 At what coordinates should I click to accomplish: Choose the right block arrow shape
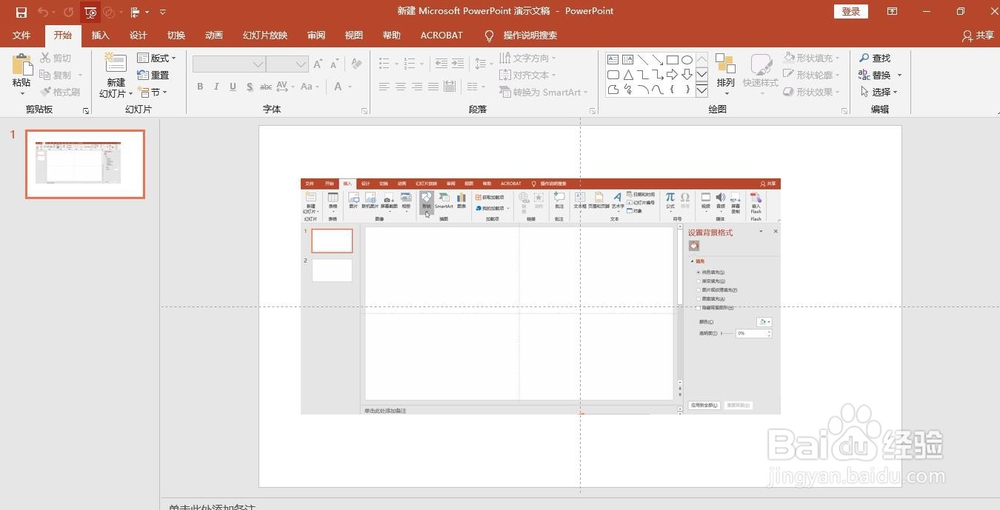[672, 75]
